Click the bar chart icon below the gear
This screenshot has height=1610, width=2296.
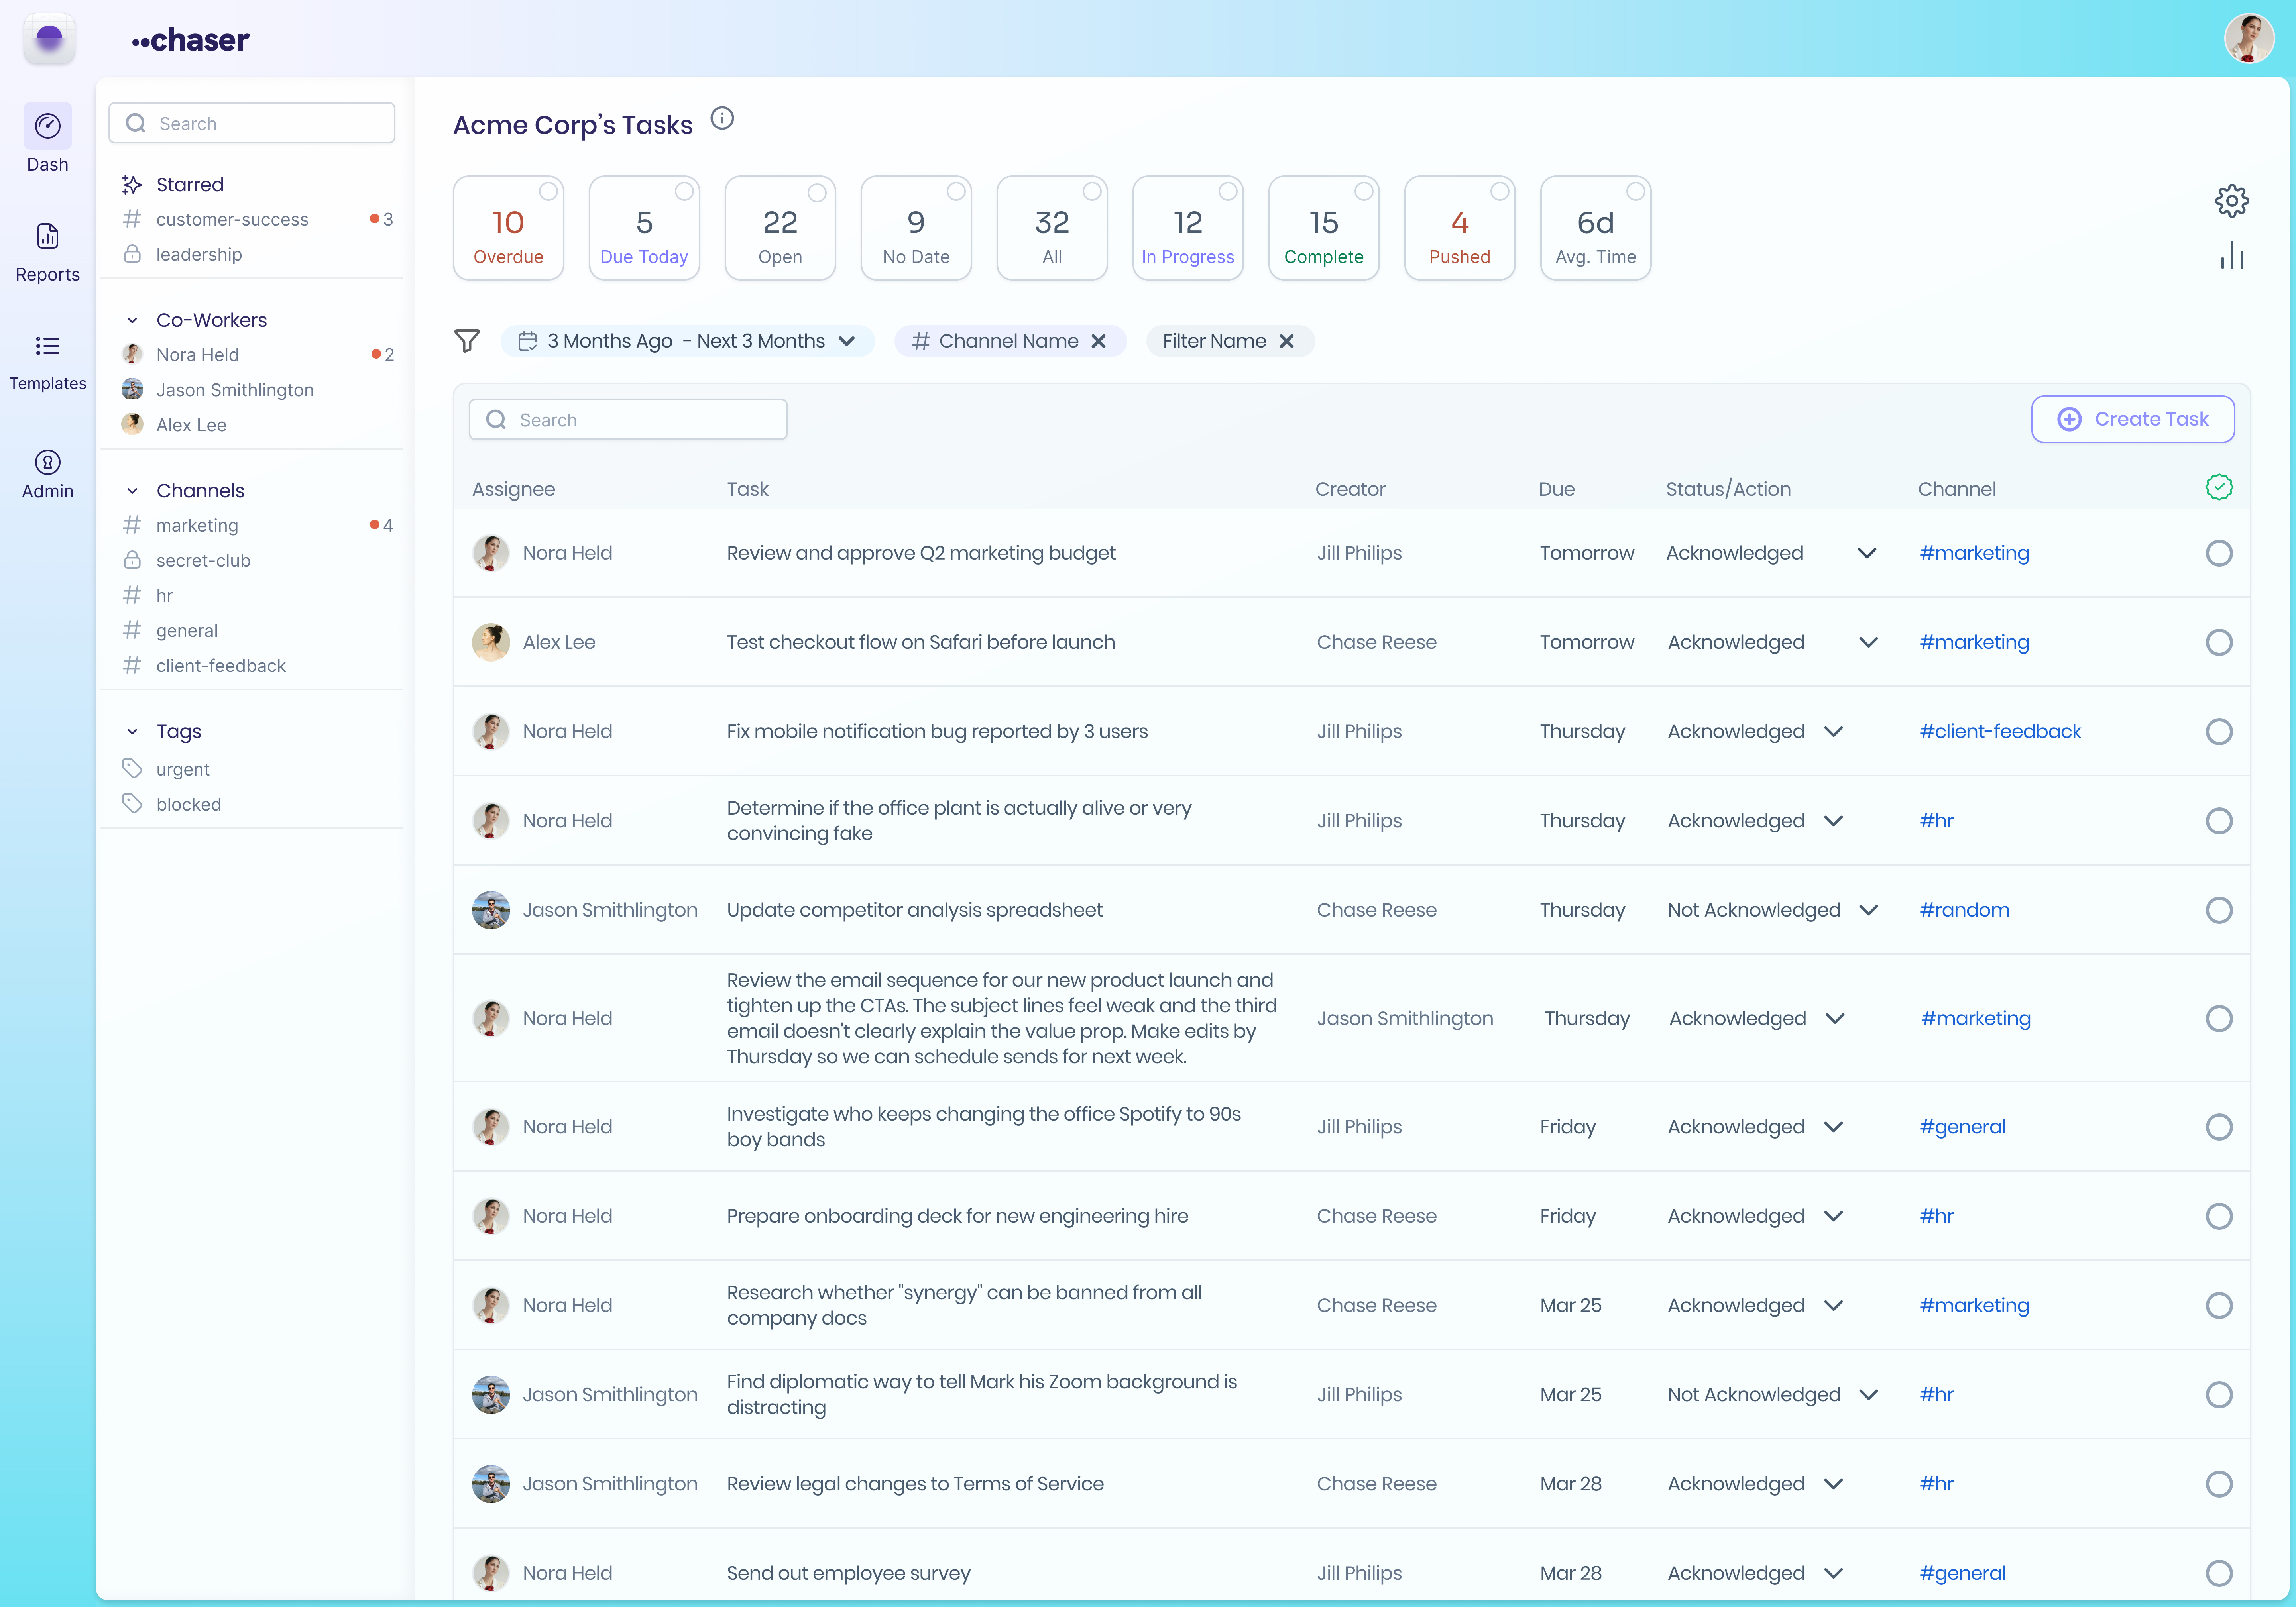tap(2231, 256)
